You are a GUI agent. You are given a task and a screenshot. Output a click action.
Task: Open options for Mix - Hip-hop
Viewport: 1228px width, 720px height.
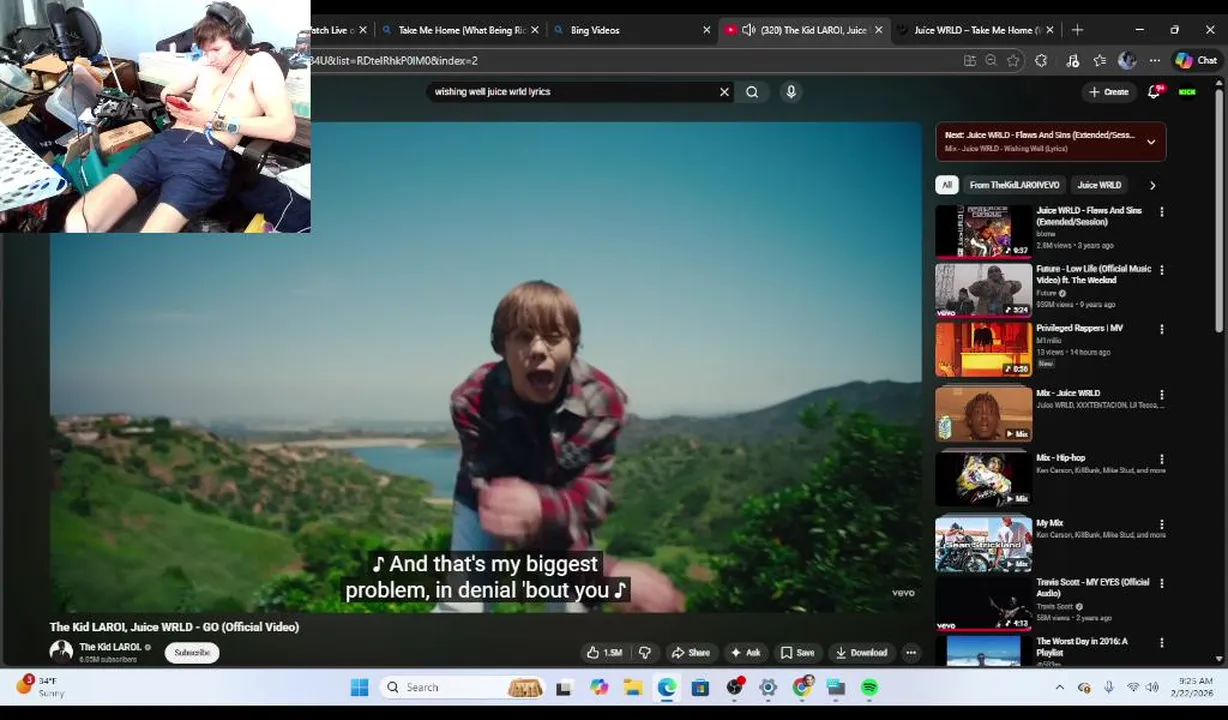click(1161, 459)
